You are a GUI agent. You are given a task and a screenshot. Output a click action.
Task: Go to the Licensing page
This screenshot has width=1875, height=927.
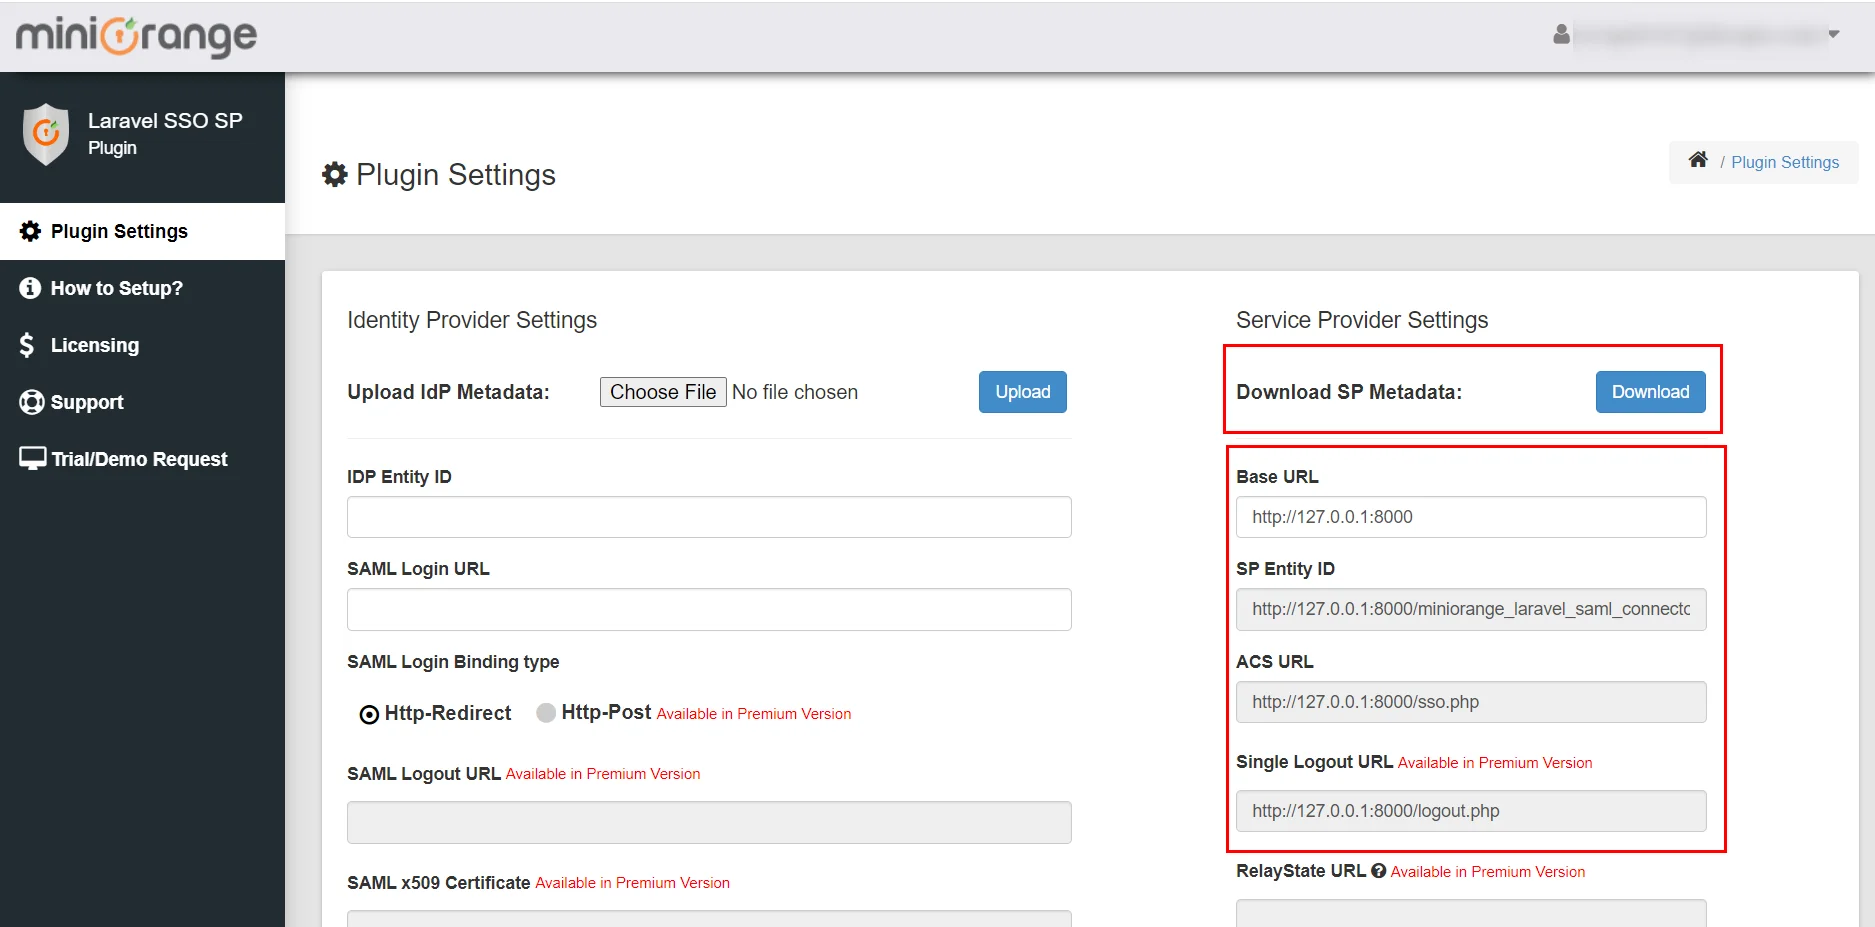click(142, 345)
